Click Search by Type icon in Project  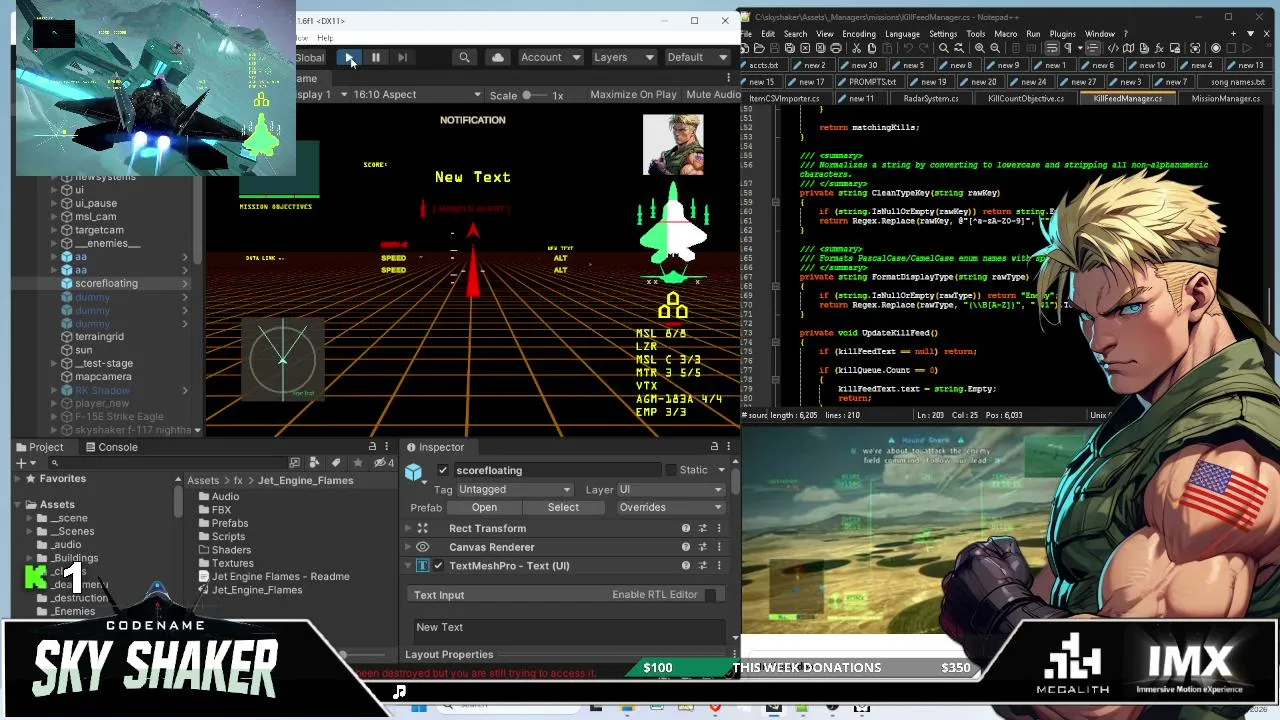pos(315,463)
